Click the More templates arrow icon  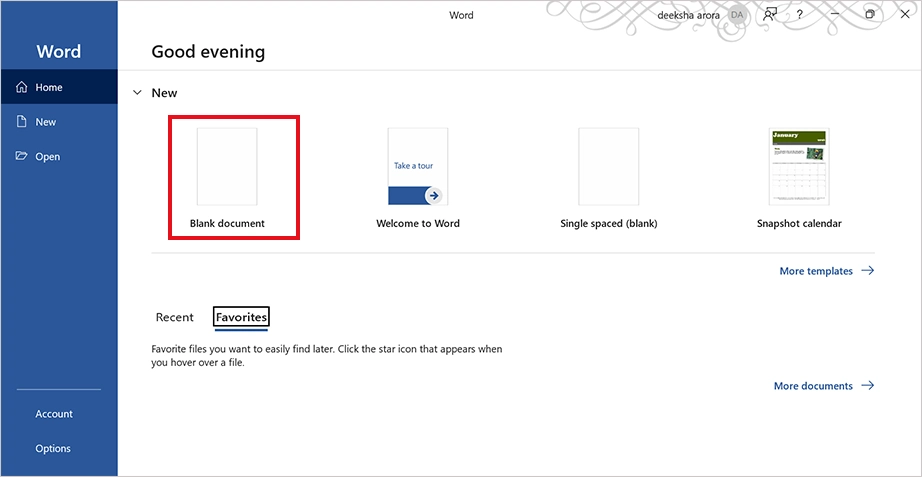[868, 271]
